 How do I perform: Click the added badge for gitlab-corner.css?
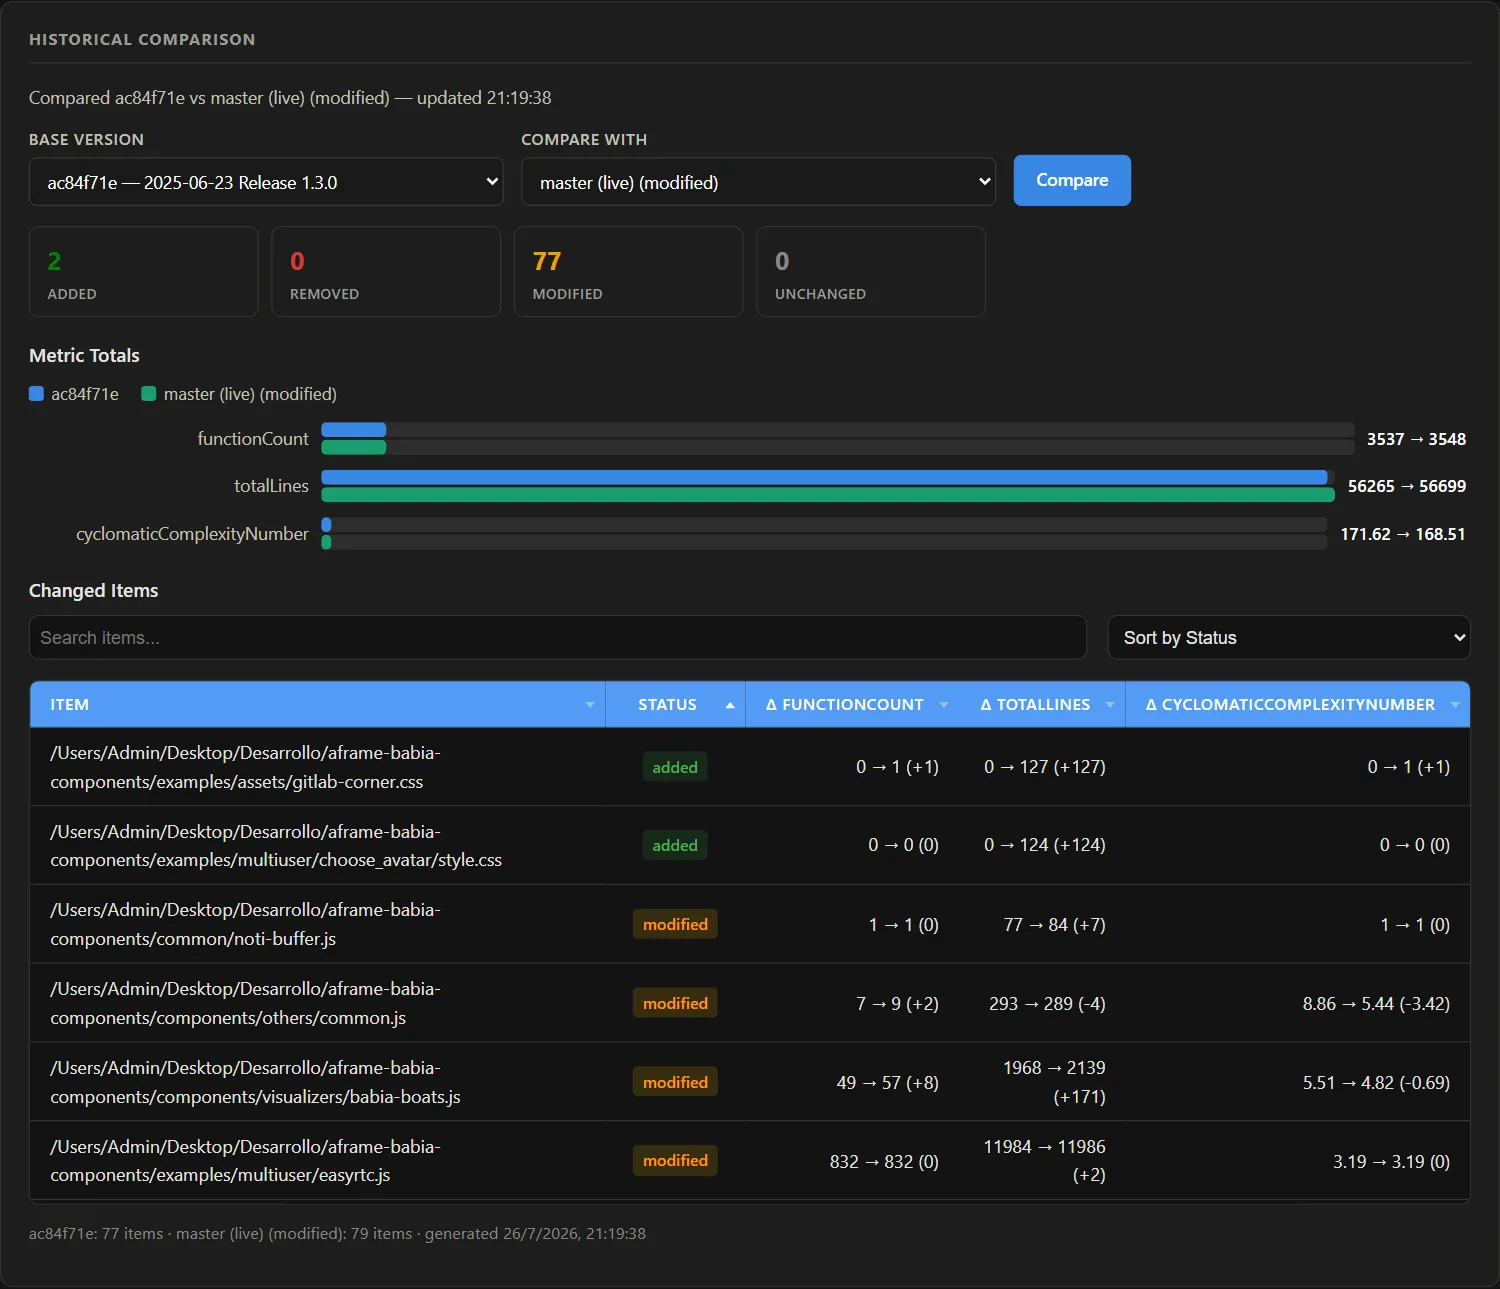click(675, 767)
